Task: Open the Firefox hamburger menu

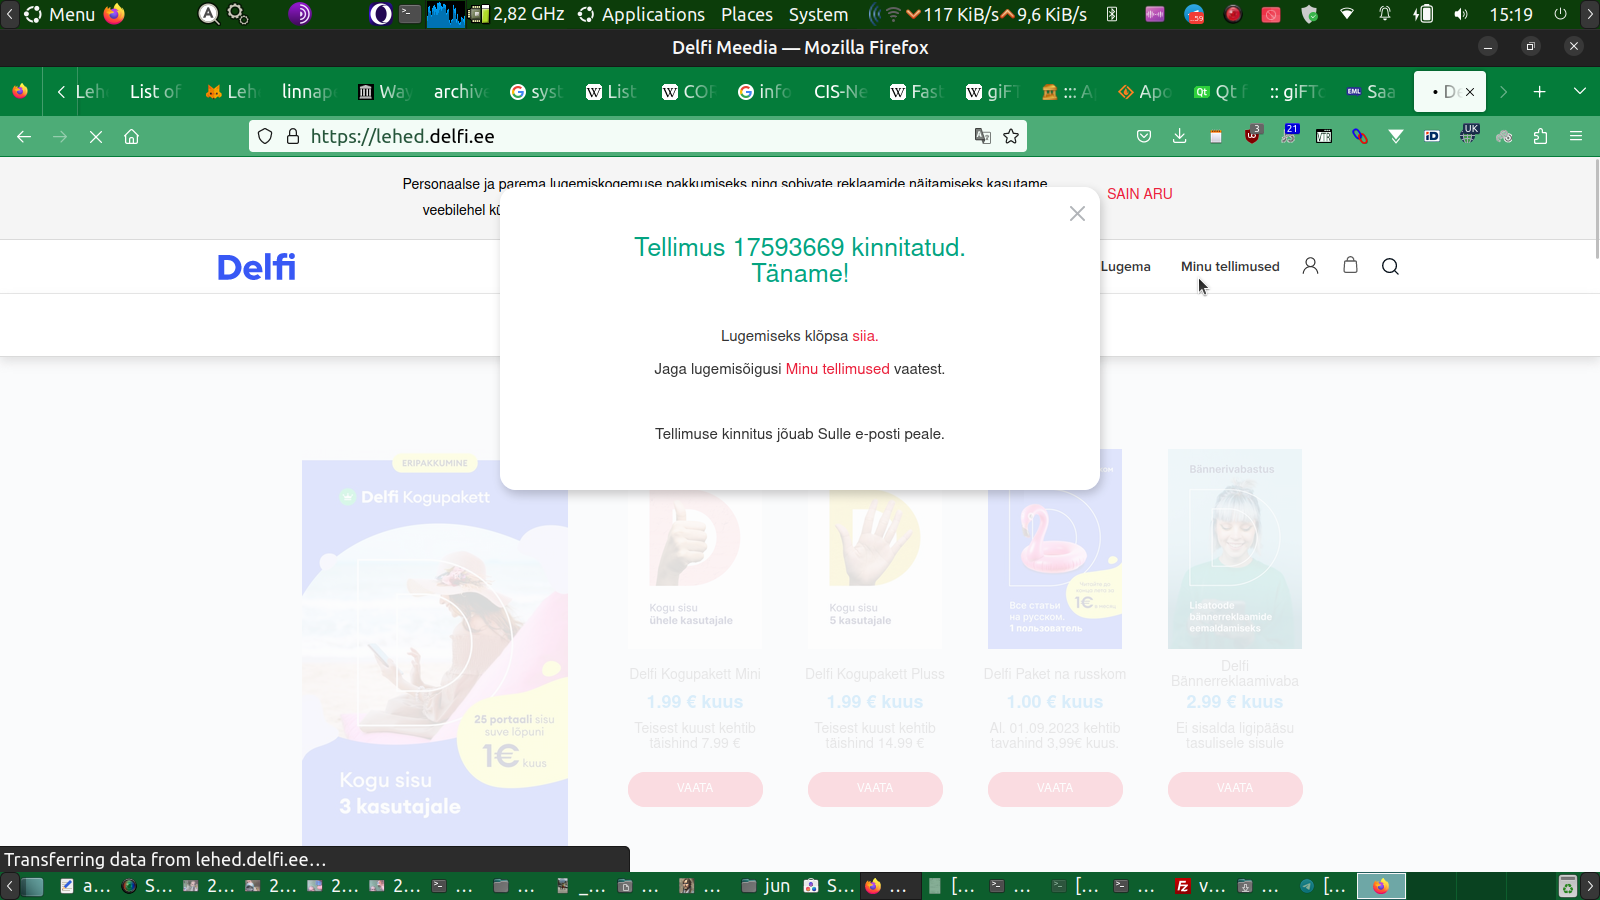Action: (1576, 136)
